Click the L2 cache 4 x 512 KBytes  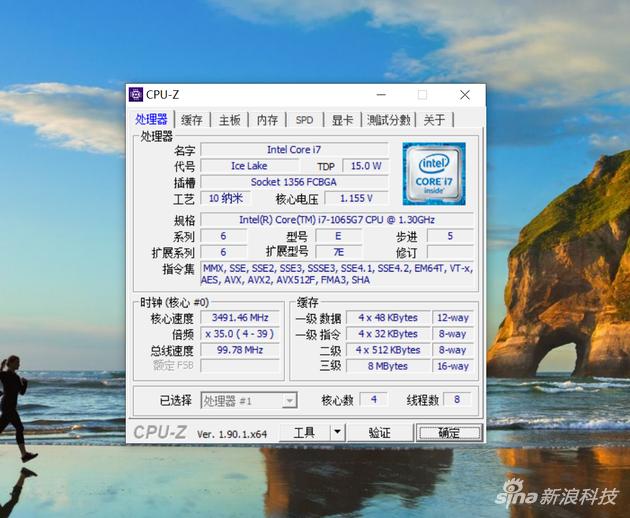coord(388,350)
